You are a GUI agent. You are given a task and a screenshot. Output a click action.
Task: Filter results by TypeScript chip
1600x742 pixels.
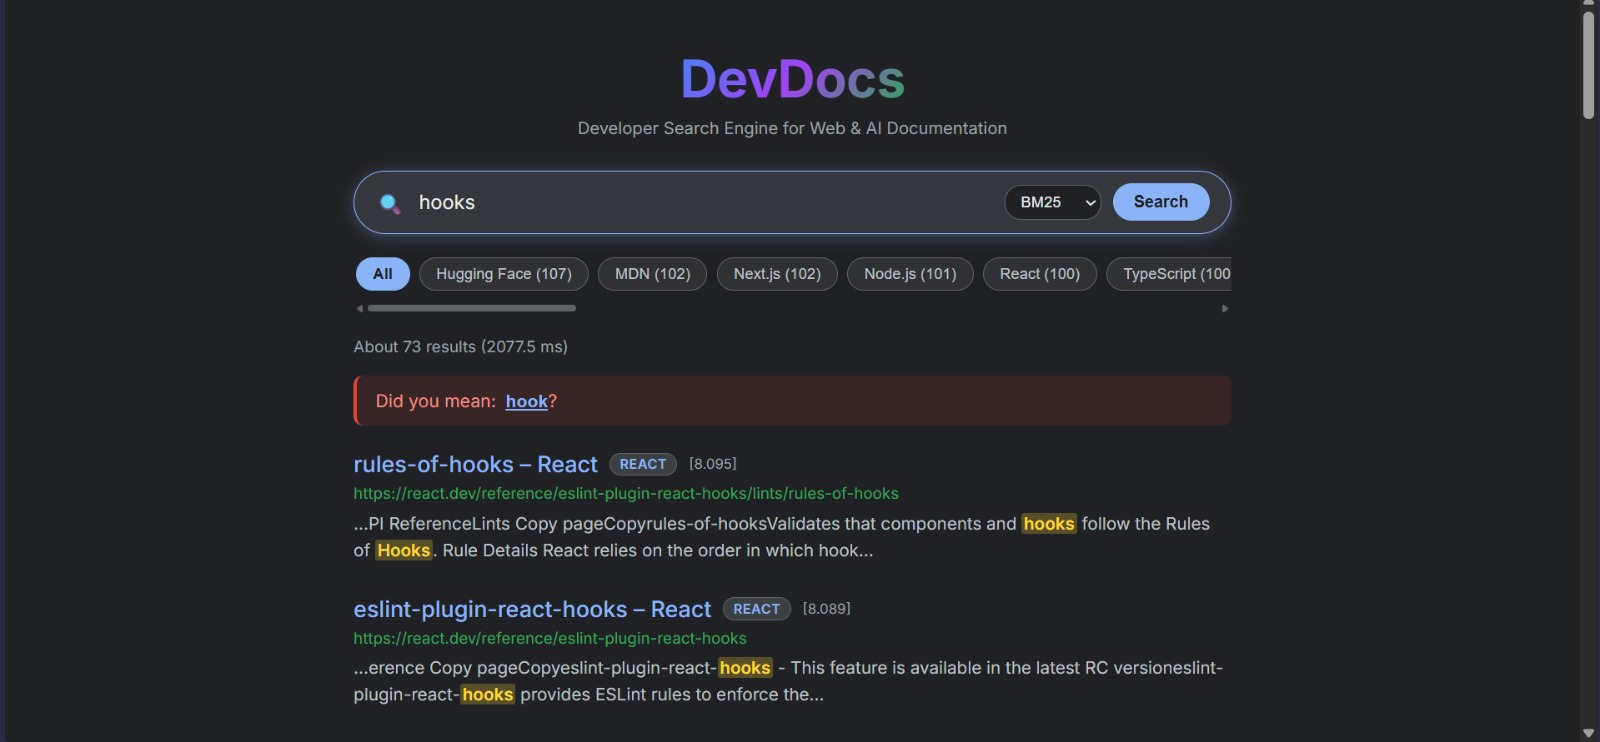pyautogui.click(x=1170, y=274)
